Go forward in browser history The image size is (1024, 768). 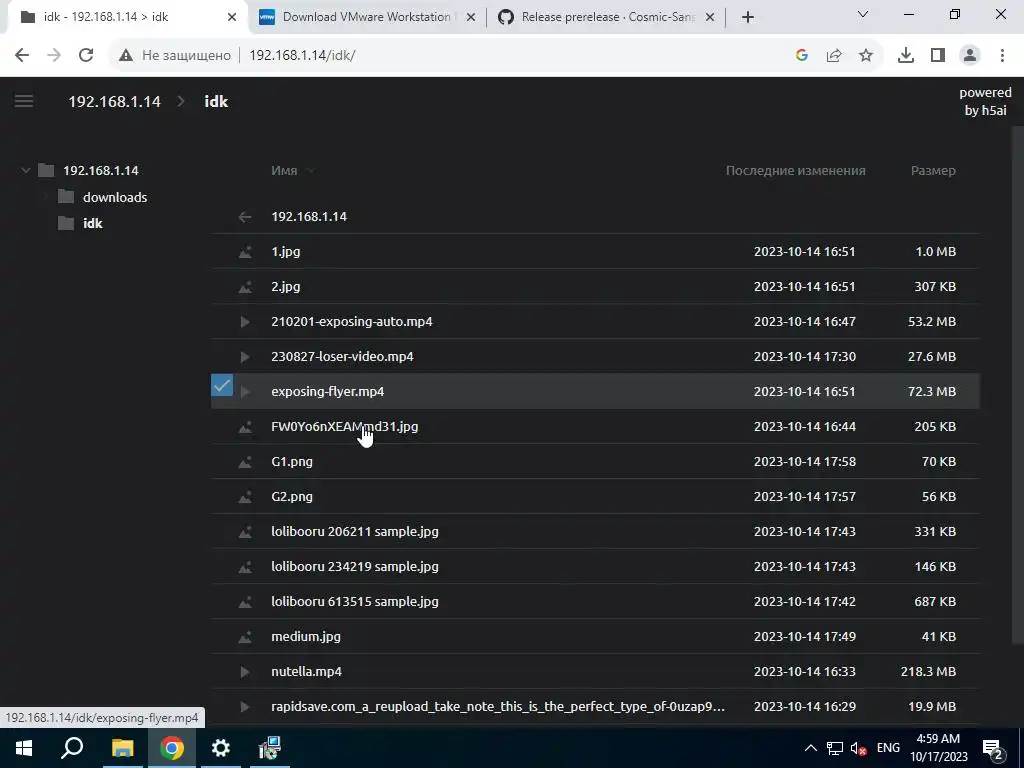coord(54,55)
